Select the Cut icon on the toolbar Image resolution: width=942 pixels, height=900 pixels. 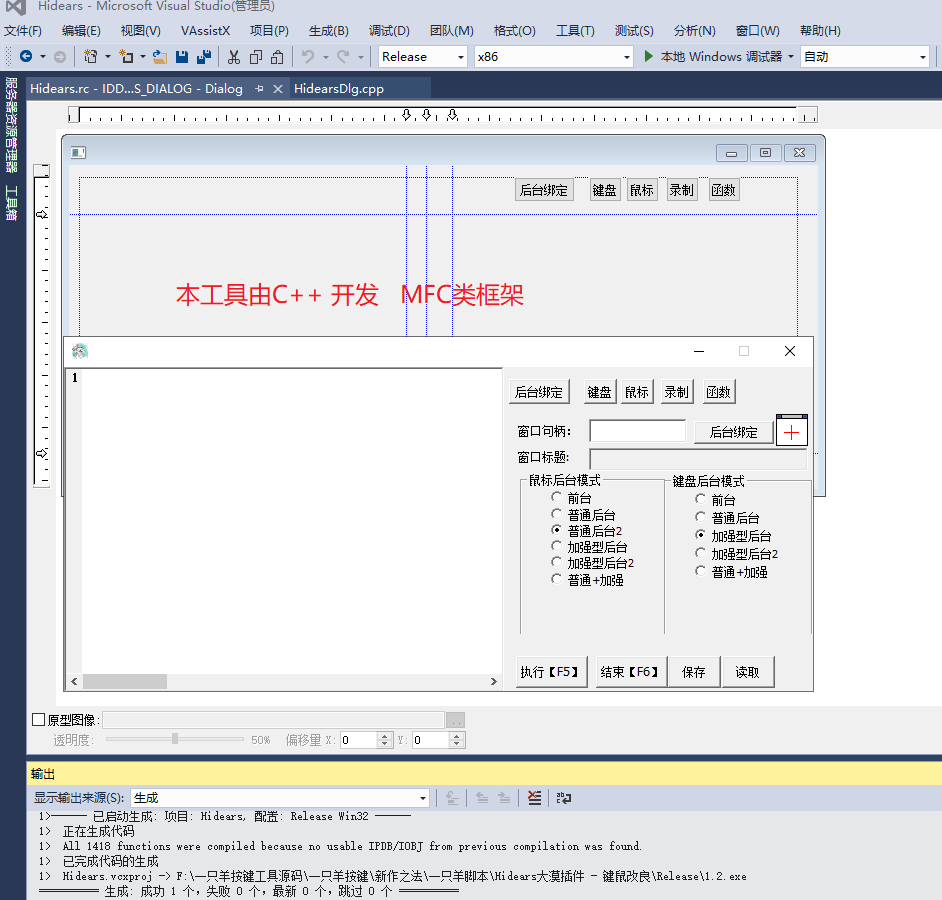(x=232, y=58)
